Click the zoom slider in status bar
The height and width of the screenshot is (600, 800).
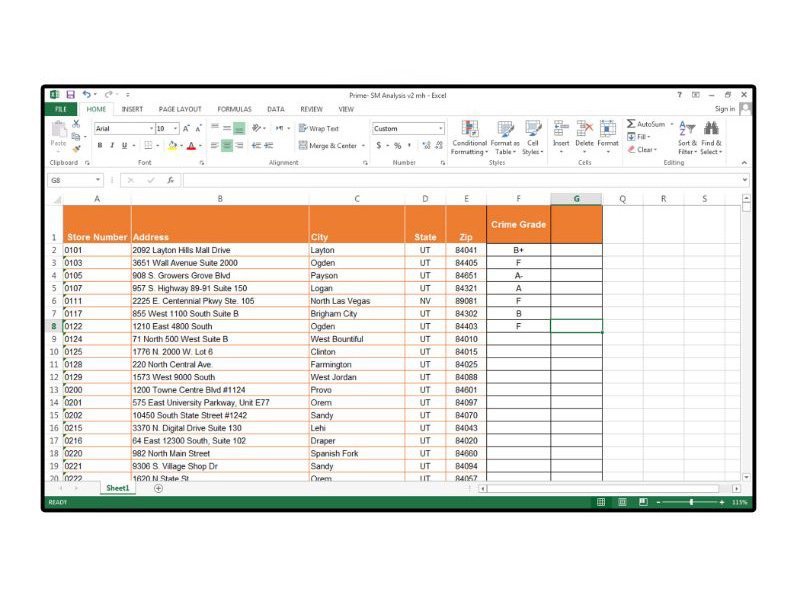pos(691,502)
